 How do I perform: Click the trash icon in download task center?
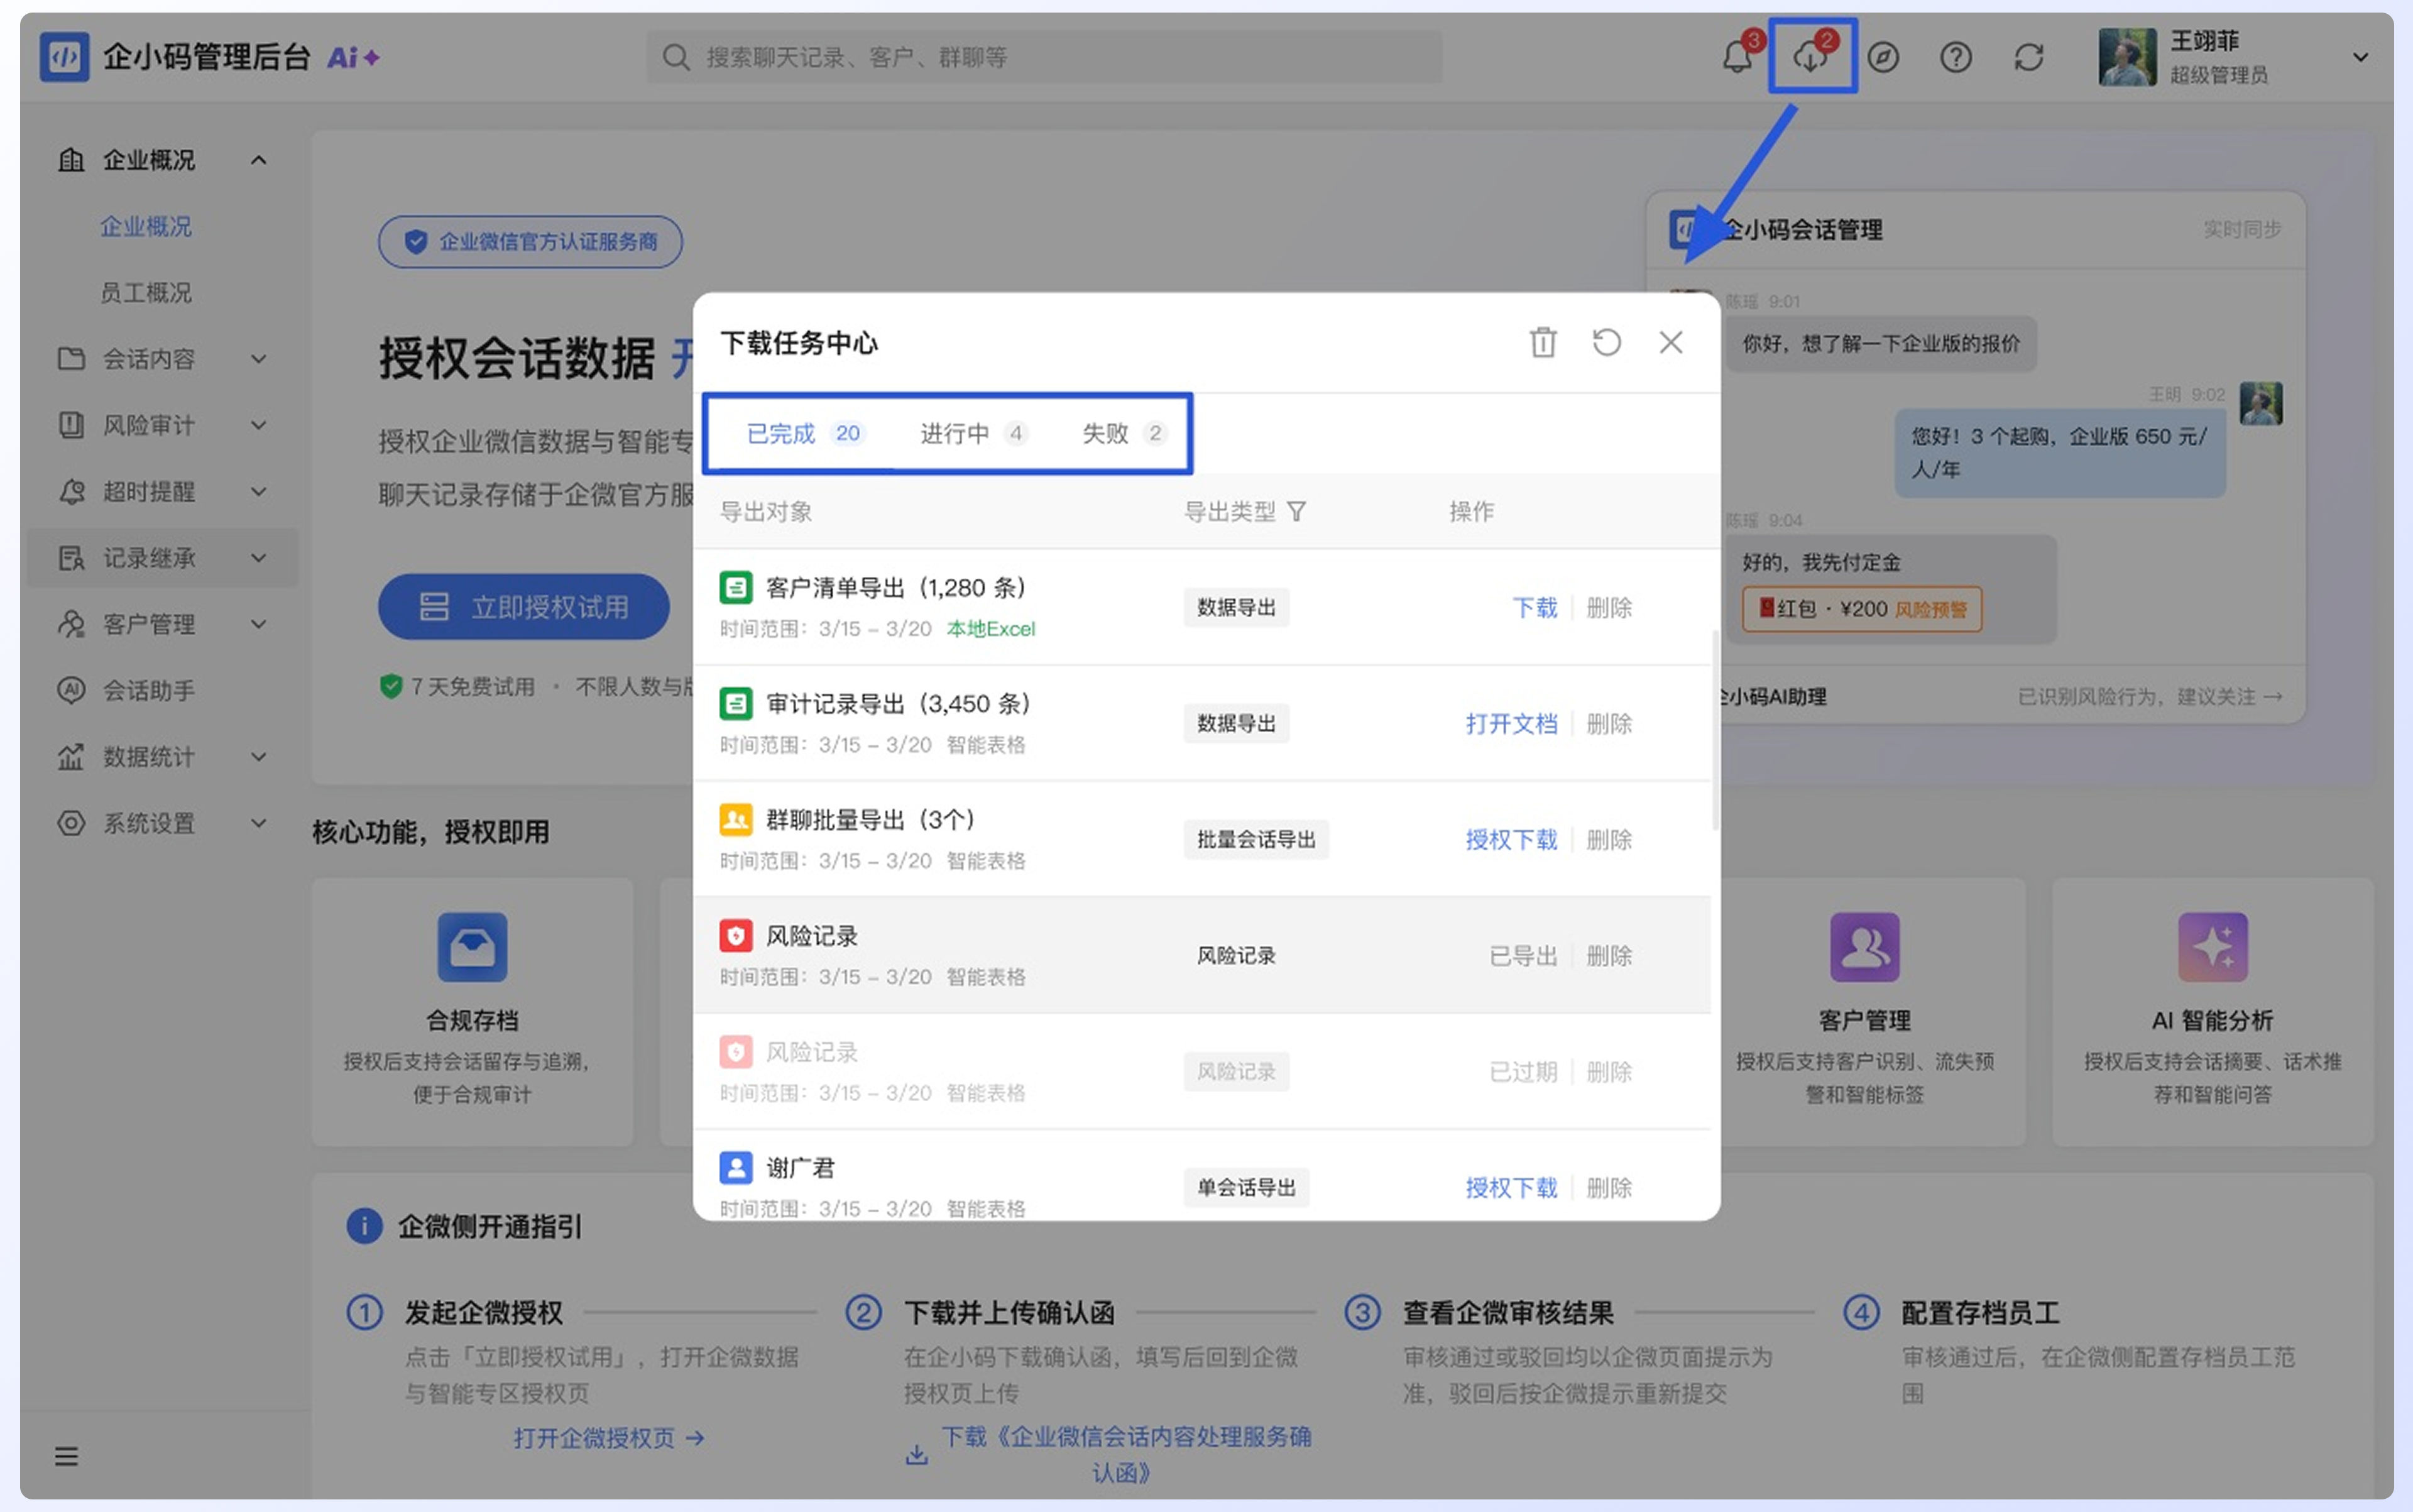(x=1543, y=342)
